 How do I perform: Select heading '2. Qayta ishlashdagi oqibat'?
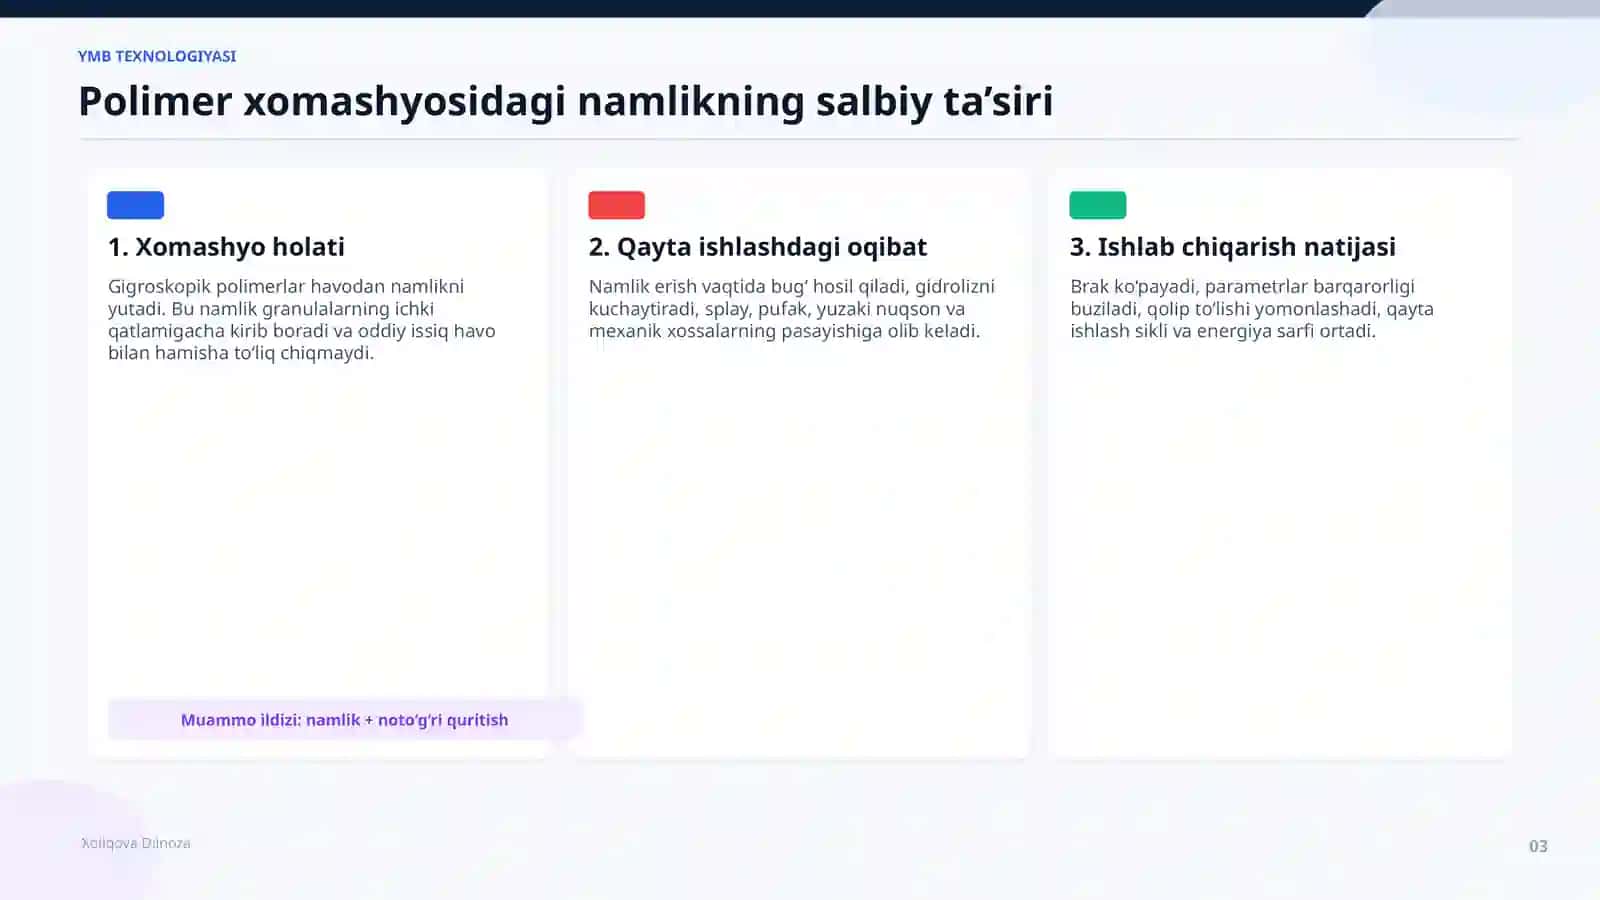coord(758,247)
